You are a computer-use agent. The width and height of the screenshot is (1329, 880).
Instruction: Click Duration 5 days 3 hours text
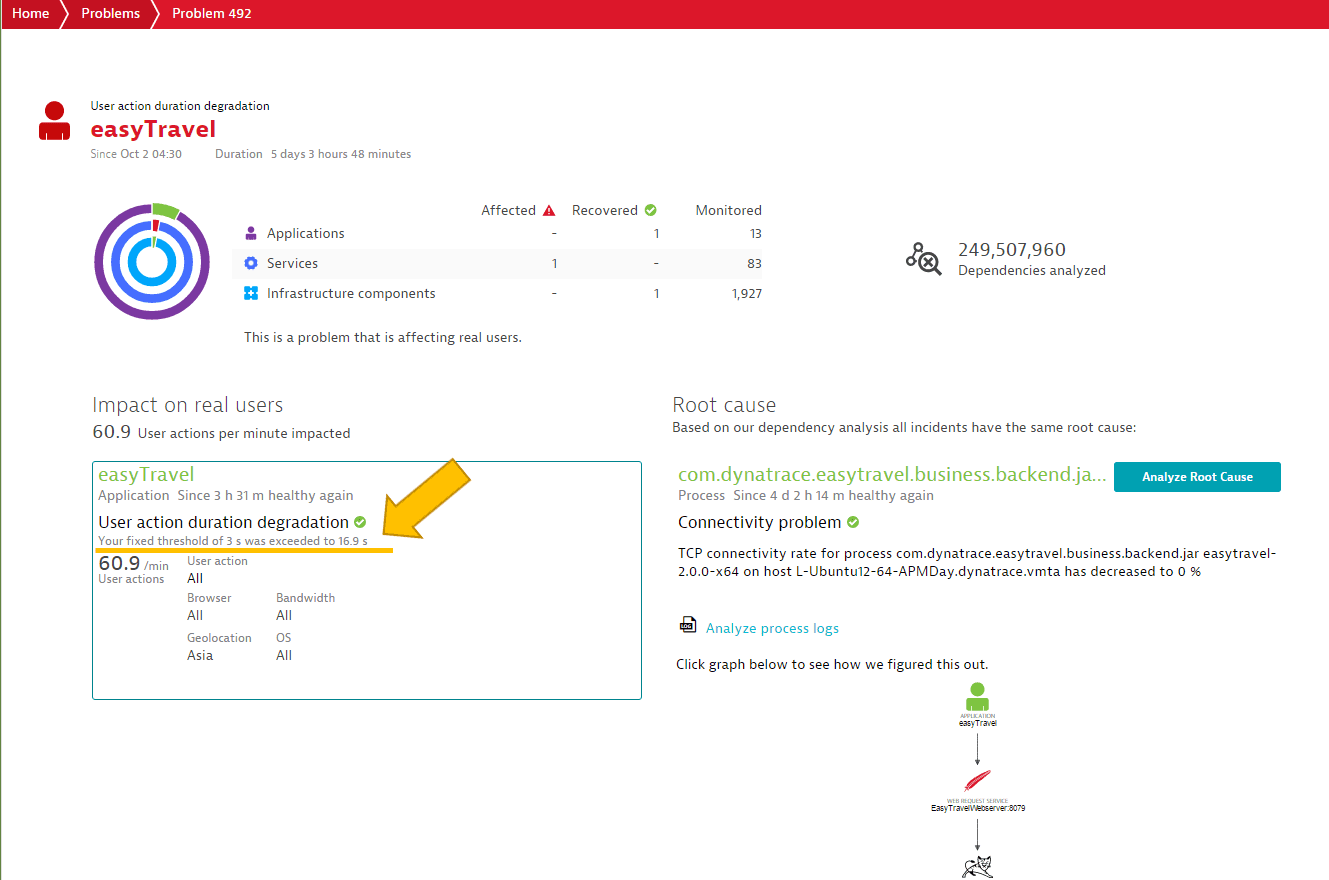pos(313,154)
